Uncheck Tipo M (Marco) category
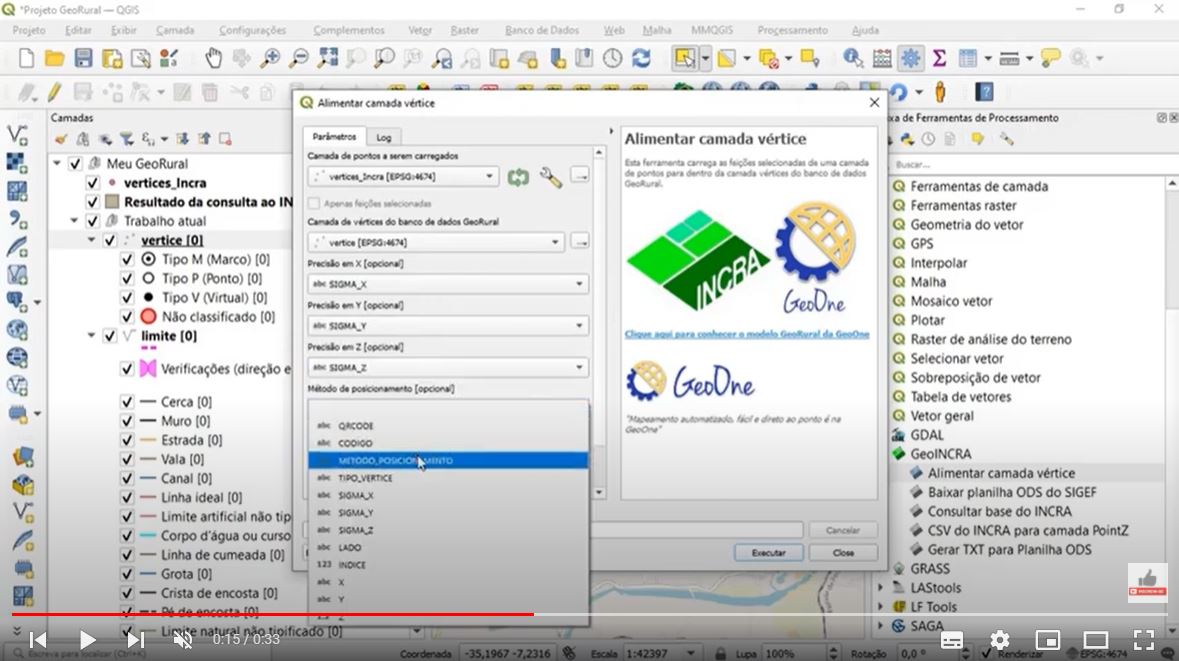The width and height of the screenshot is (1179, 661). 127,259
